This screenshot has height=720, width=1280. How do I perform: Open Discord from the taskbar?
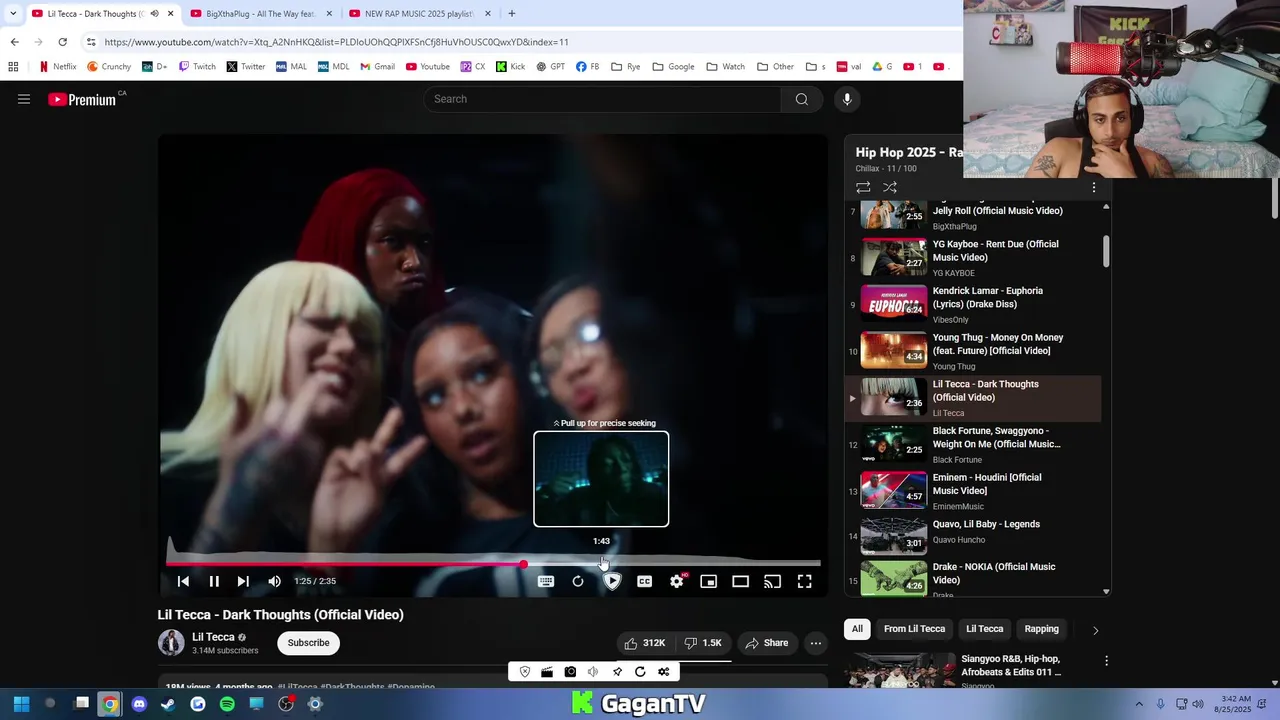tap(139, 704)
